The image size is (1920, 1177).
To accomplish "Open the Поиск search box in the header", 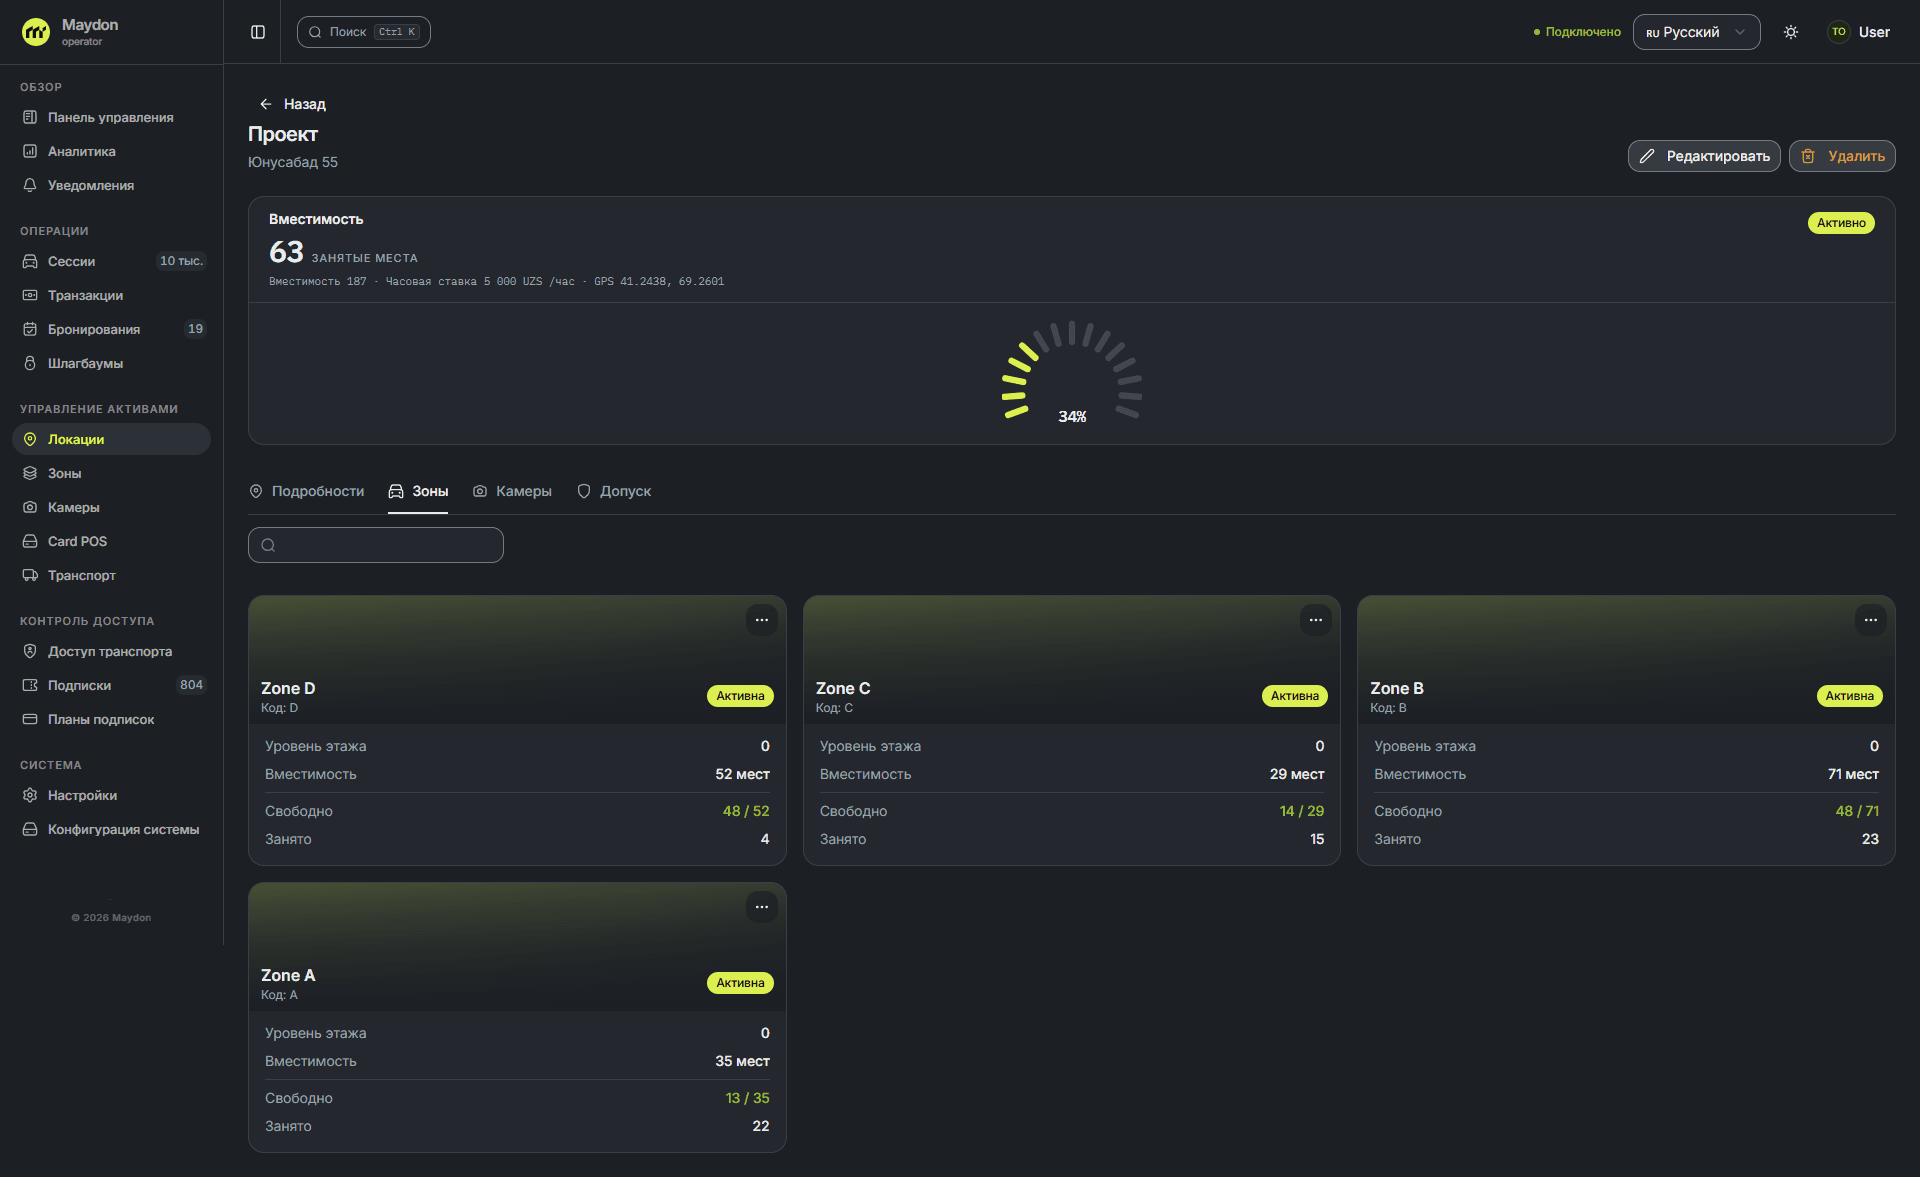I will click(364, 32).
